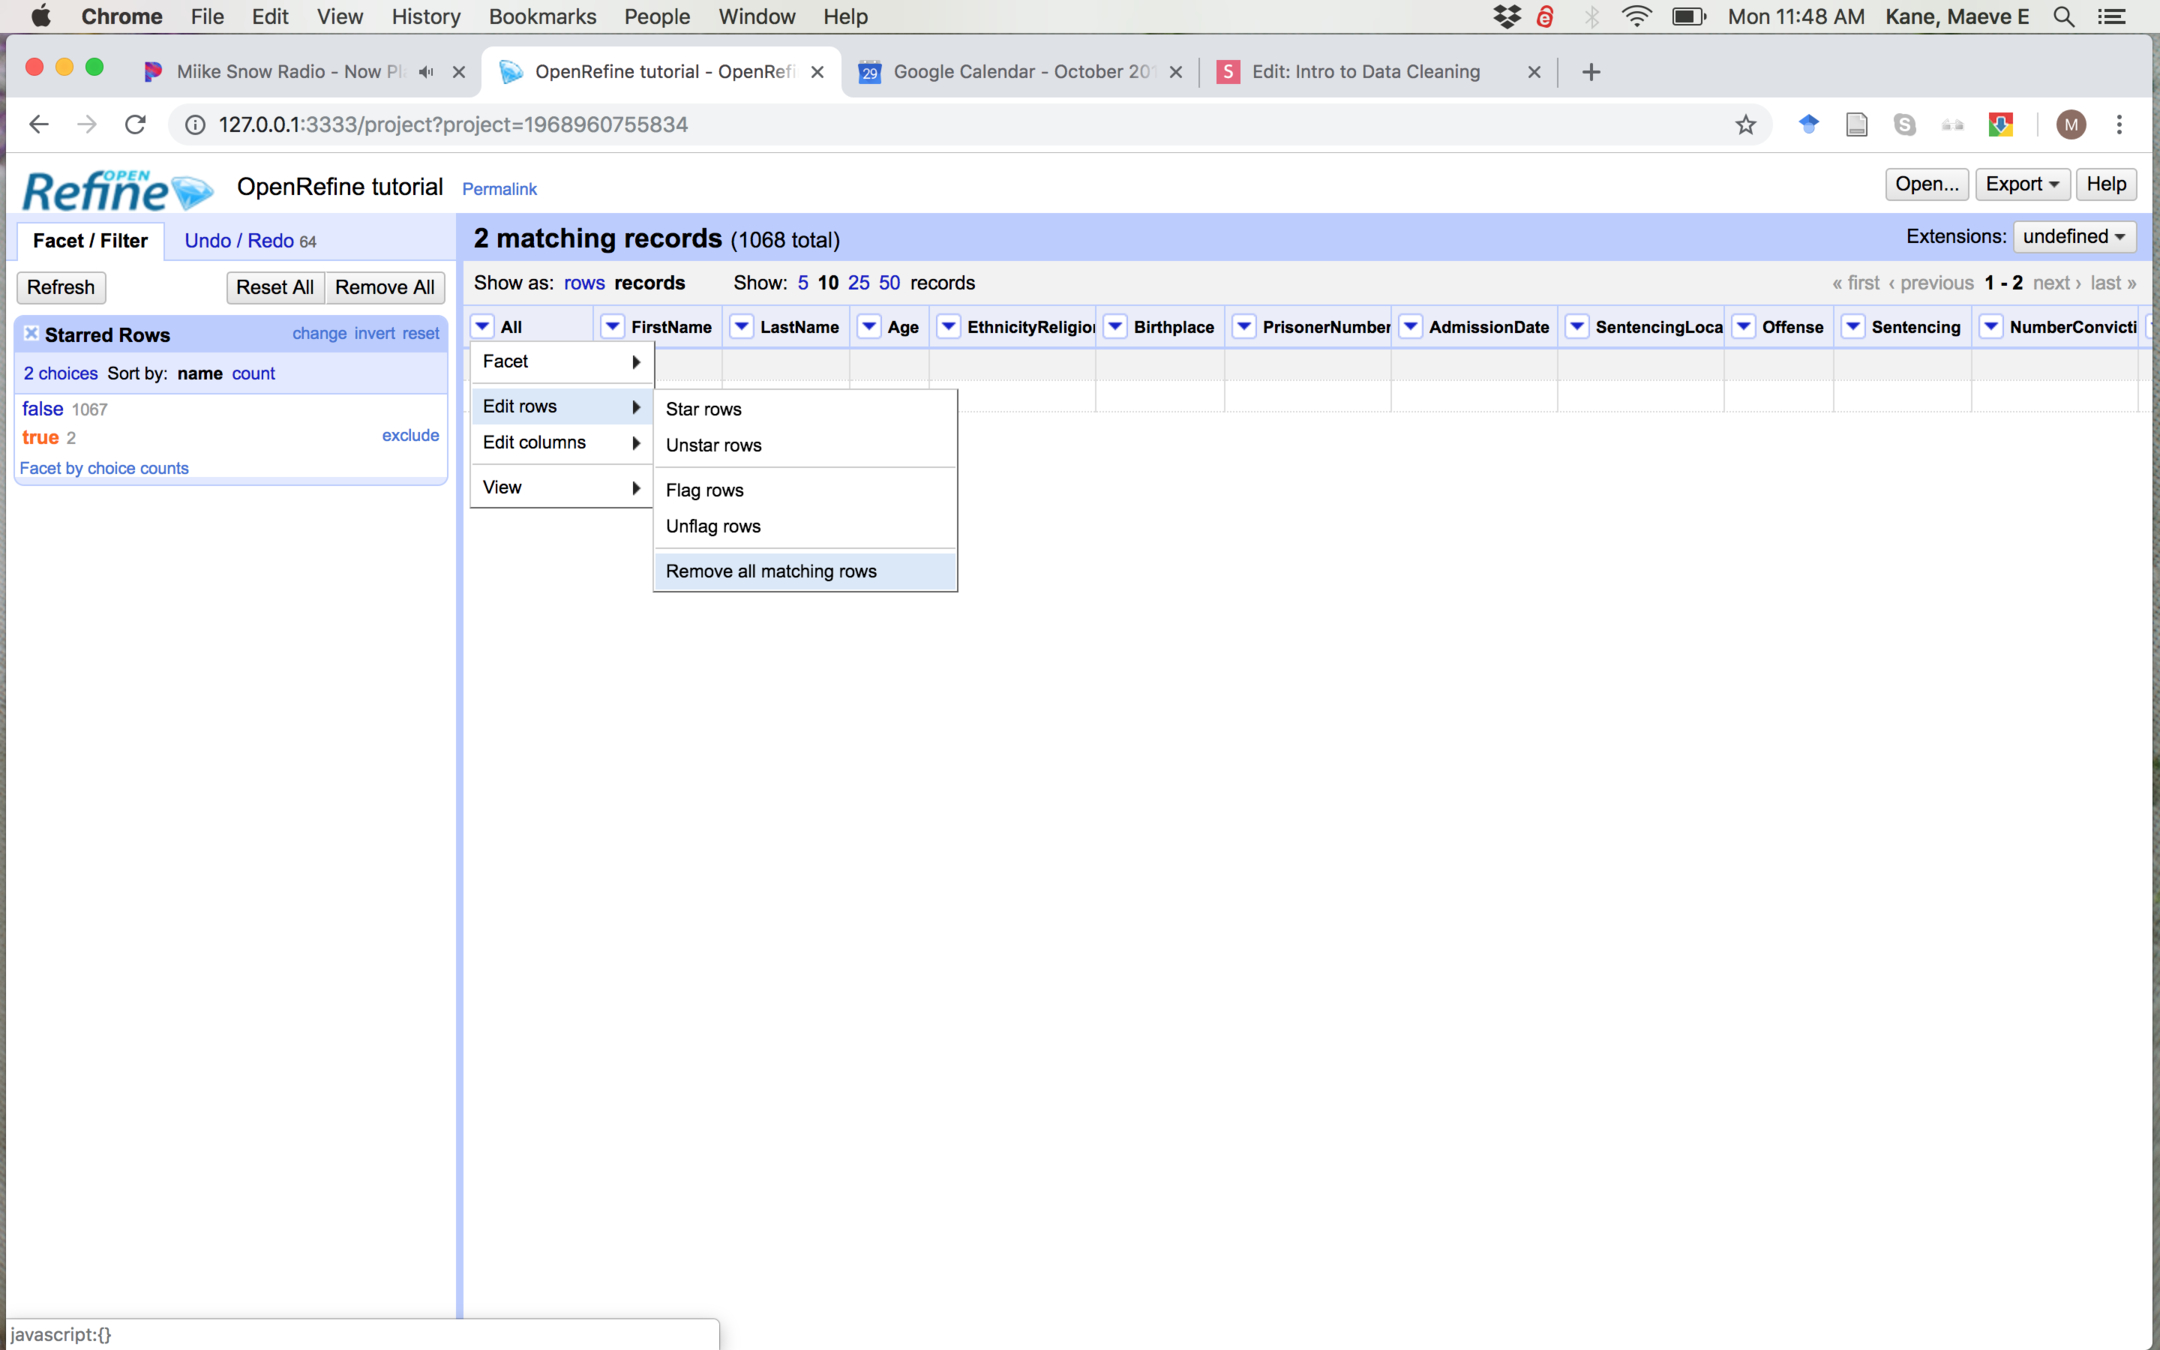Close the Starred Rows facet
Image resolution: width=2160 pixels, height=1350 pixels.
point(31,334)
